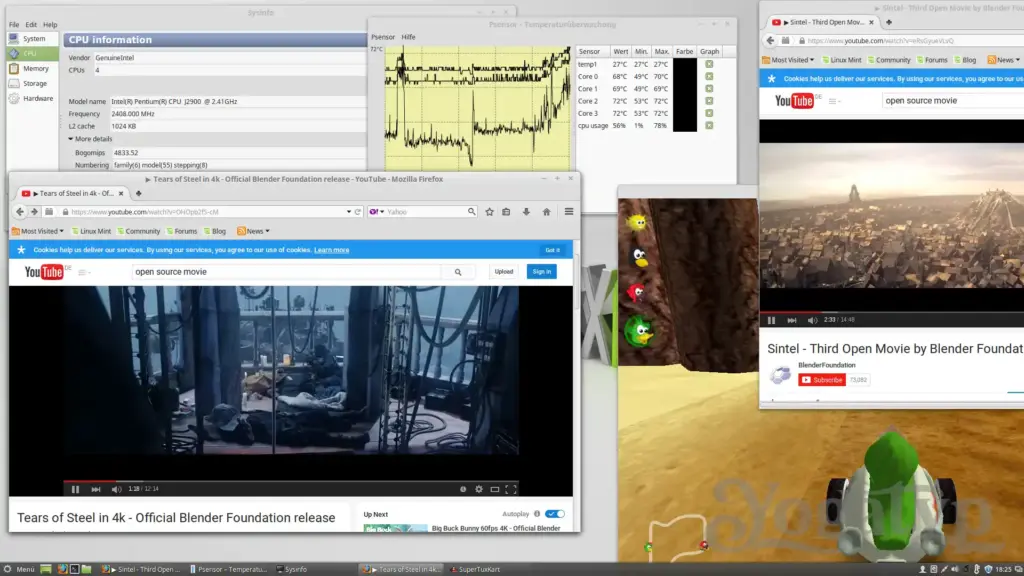This screenshot has height=576, width=1024.
Task: Click the YouTube logo in Tears of Steel window
Action: 44,272
